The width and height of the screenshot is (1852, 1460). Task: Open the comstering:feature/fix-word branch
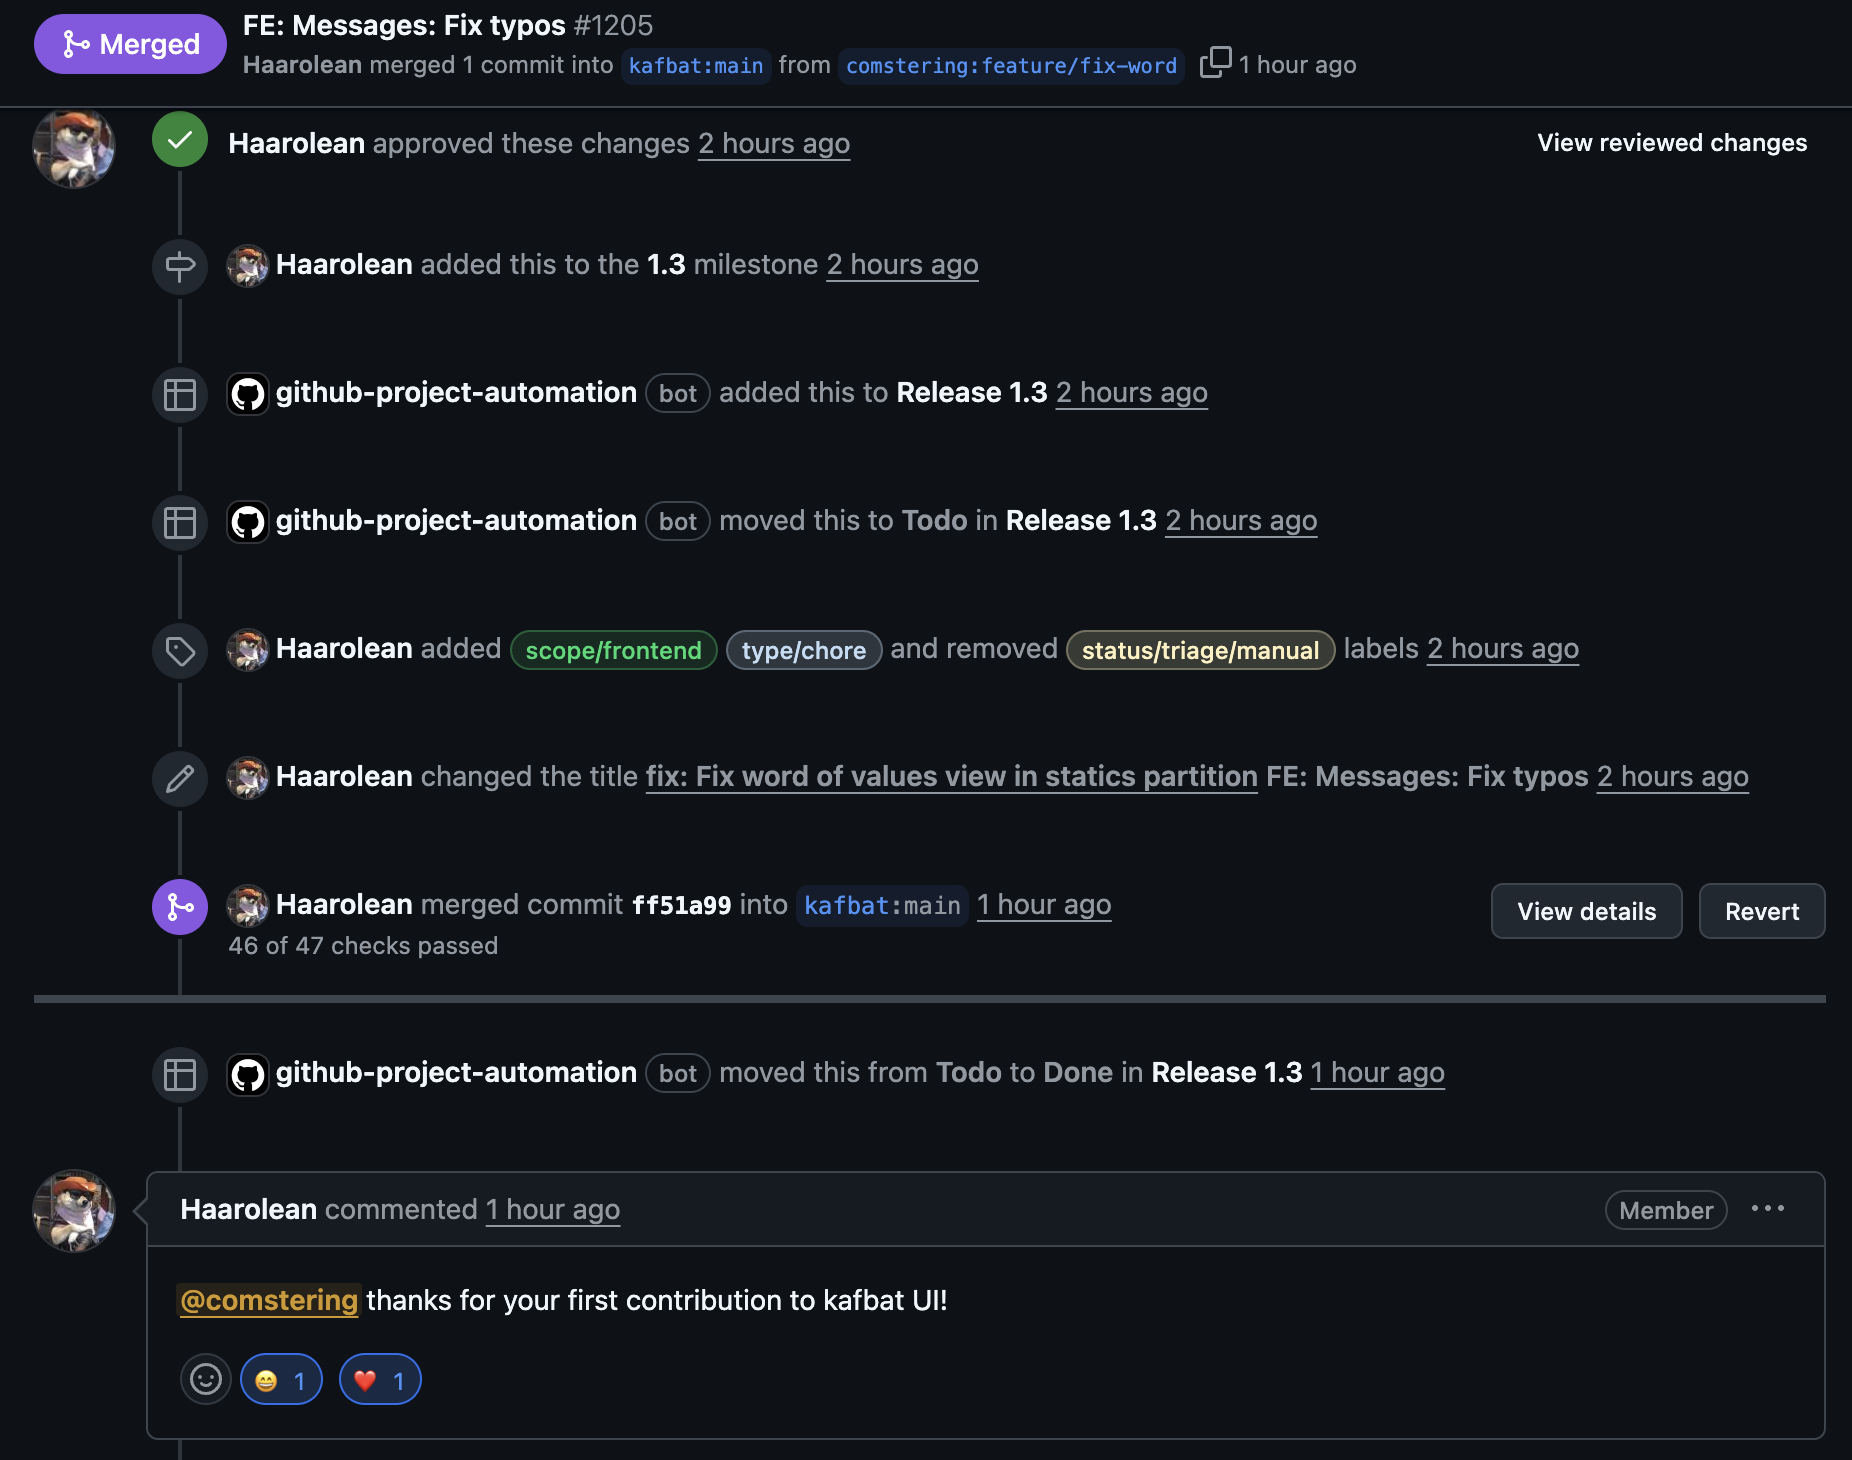[x=1011, y=66]
